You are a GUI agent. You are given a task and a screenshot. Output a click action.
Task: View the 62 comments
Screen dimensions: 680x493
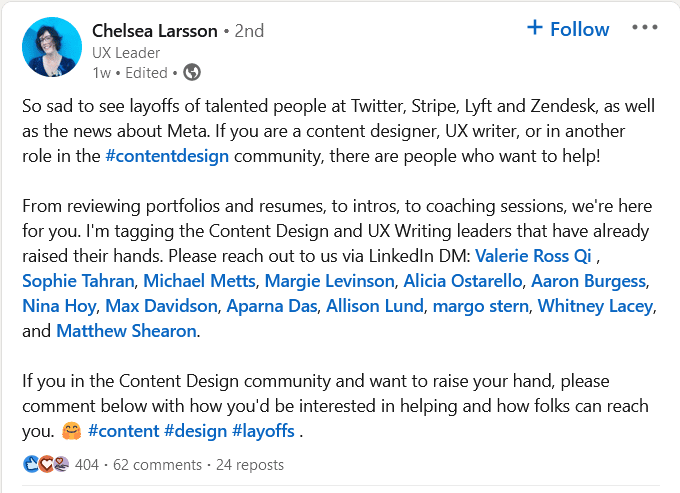pos(157,465)
